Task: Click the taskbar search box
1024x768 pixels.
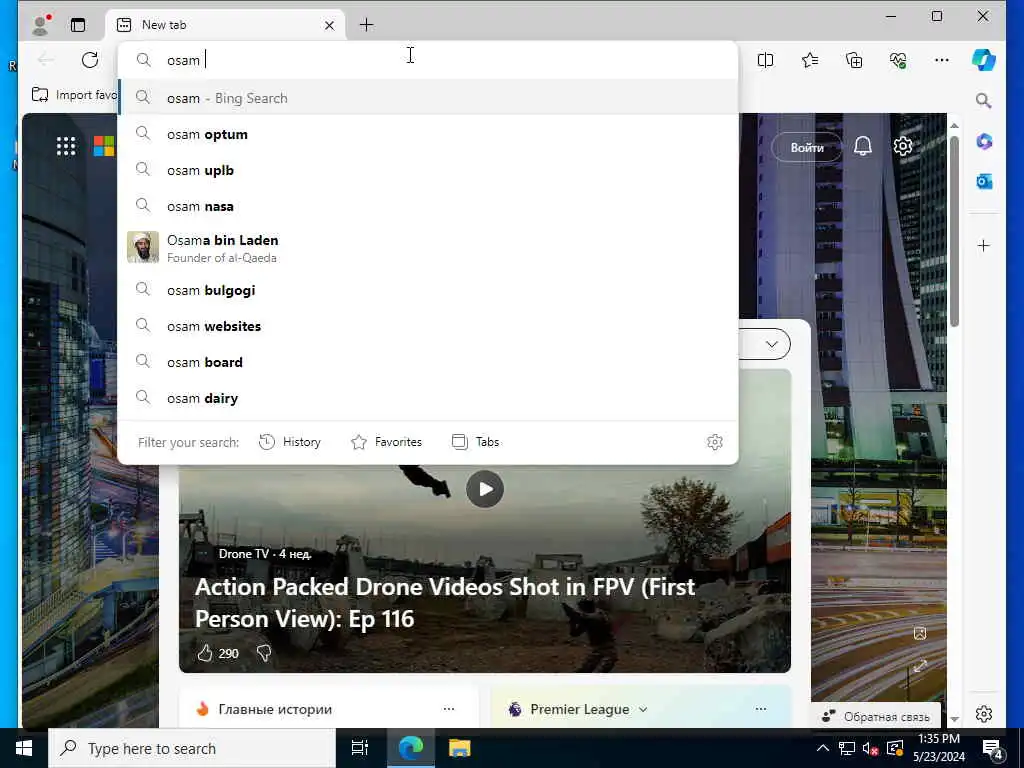Action: pyautogui.click(x=192, y=748)
